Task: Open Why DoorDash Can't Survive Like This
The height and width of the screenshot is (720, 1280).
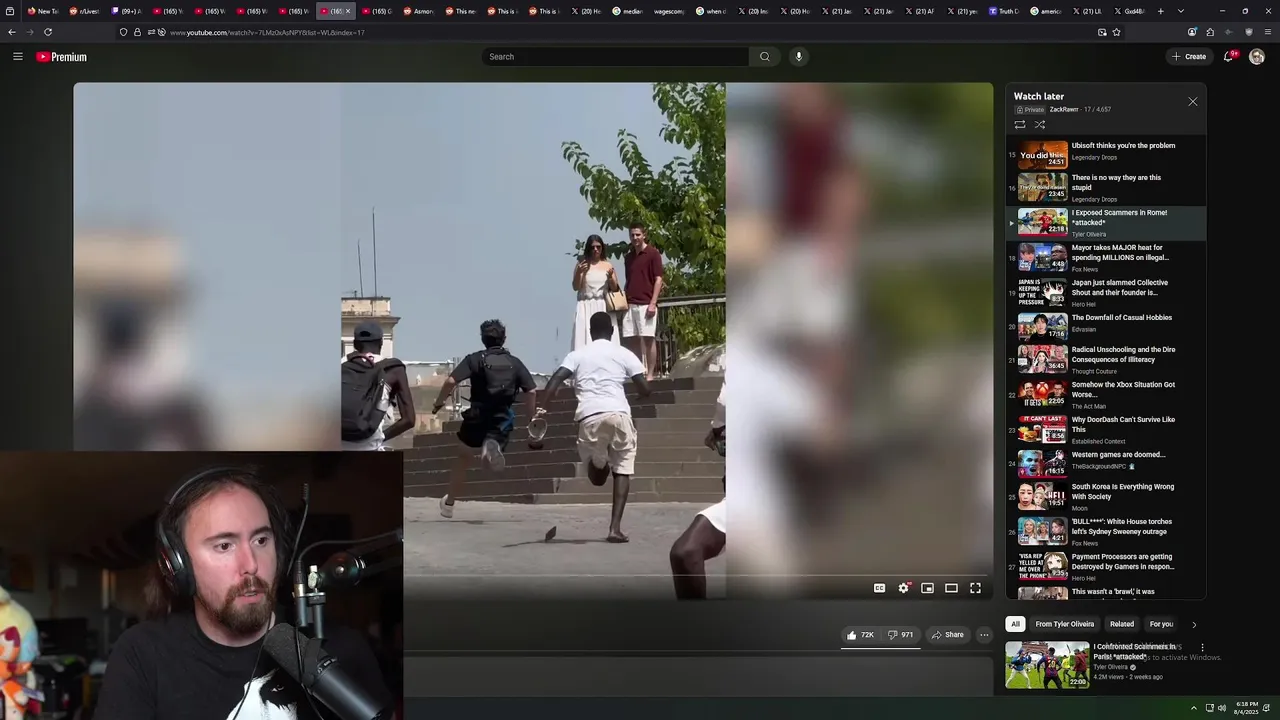Action: coord(1105,429)
